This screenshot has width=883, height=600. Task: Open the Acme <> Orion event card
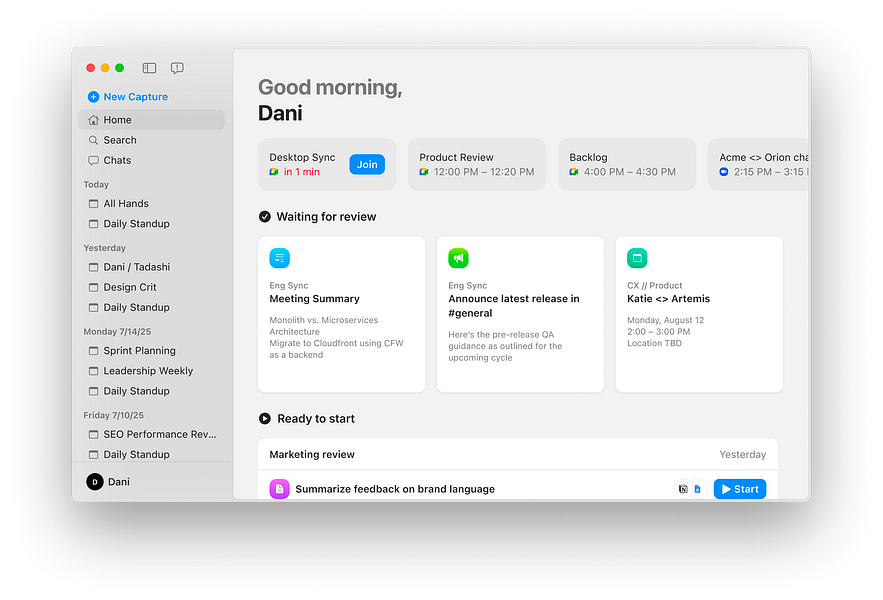[758, 165]
